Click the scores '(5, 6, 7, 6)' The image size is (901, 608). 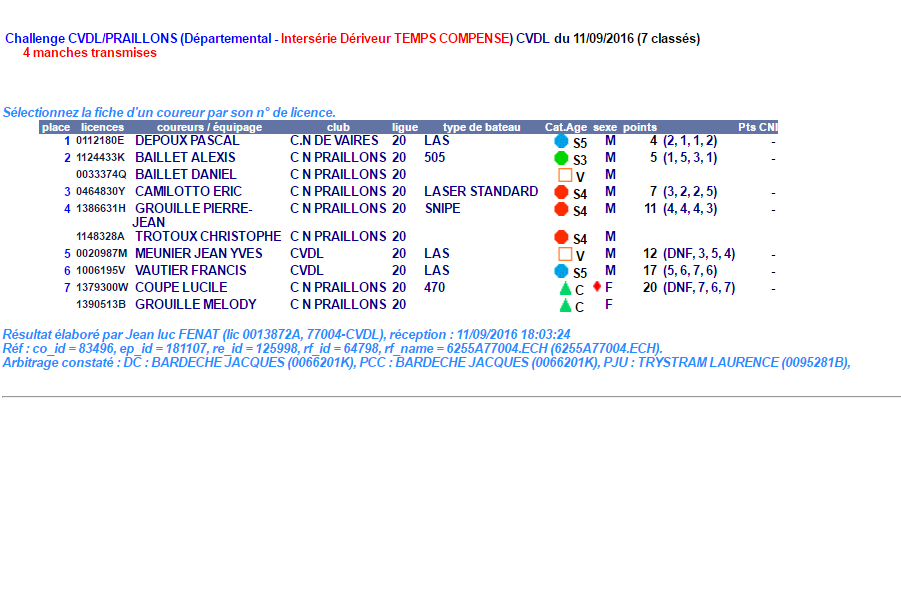(x=690, y=270)
